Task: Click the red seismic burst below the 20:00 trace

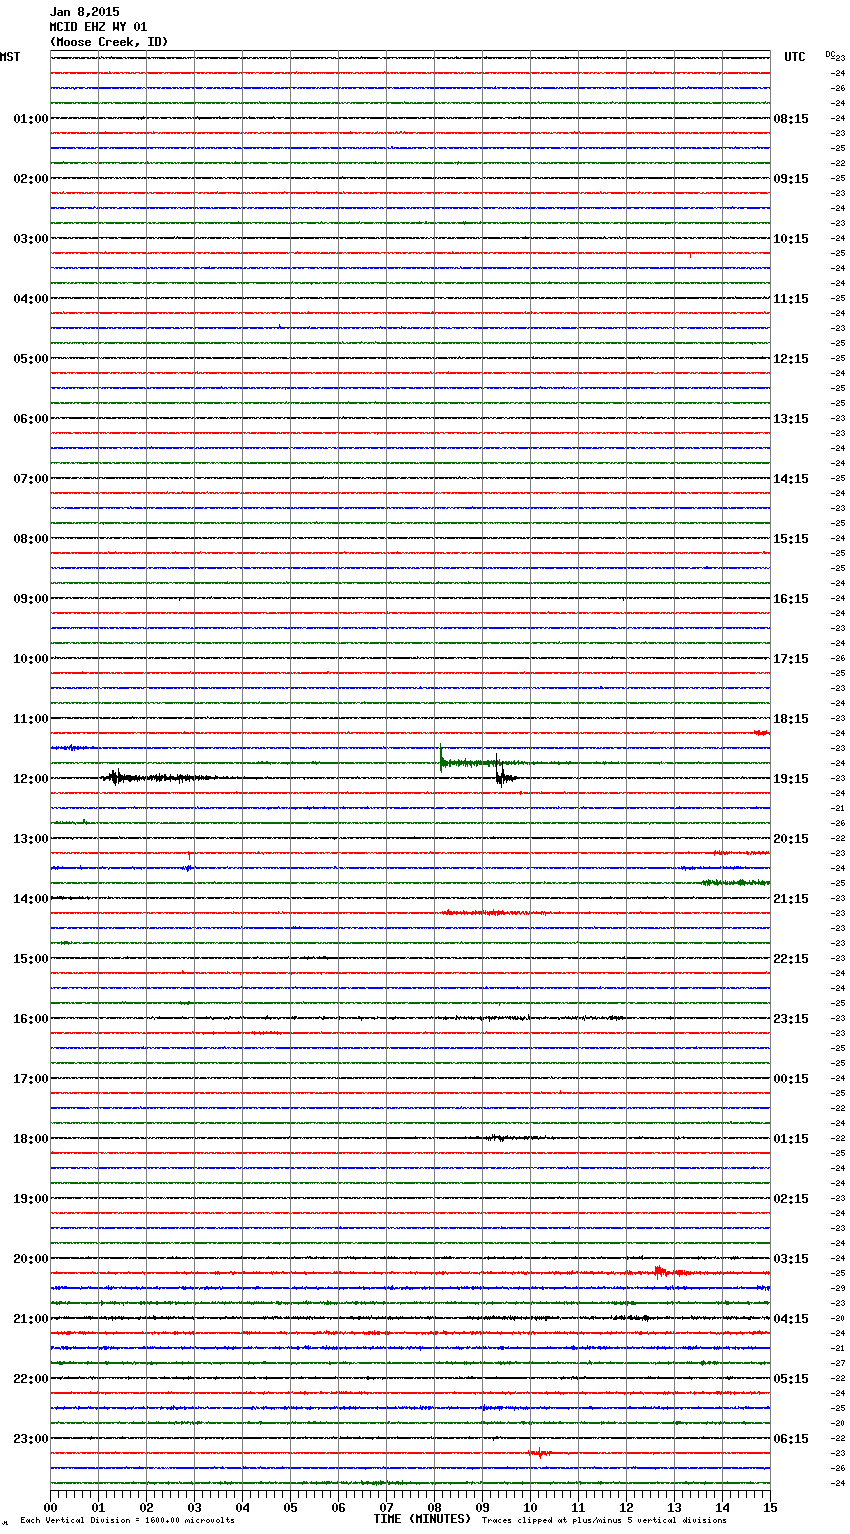Action: click(663, 1272)
